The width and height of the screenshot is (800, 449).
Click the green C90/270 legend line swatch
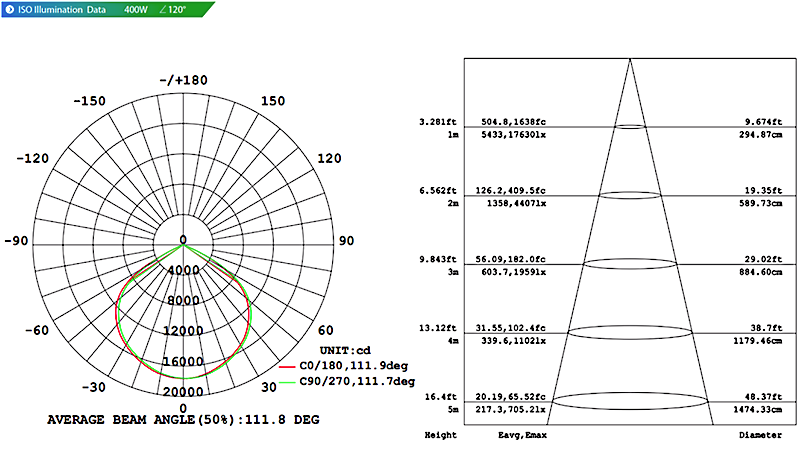point(287,382)
